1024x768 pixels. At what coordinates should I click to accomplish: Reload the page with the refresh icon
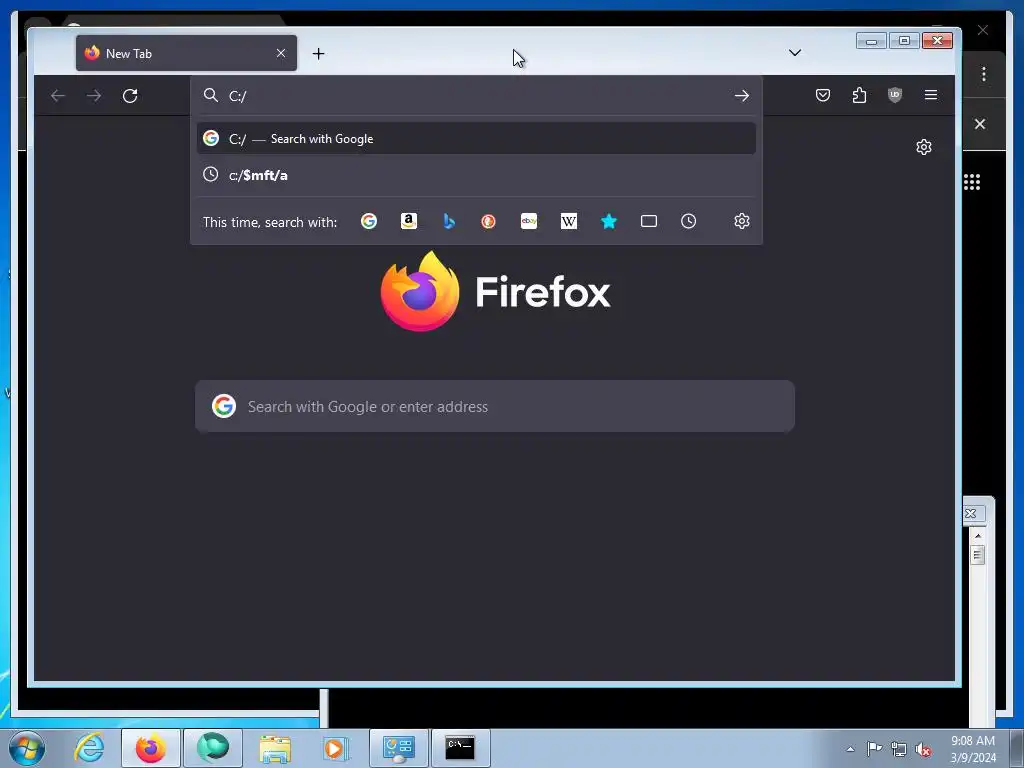(x=130, y=96)
